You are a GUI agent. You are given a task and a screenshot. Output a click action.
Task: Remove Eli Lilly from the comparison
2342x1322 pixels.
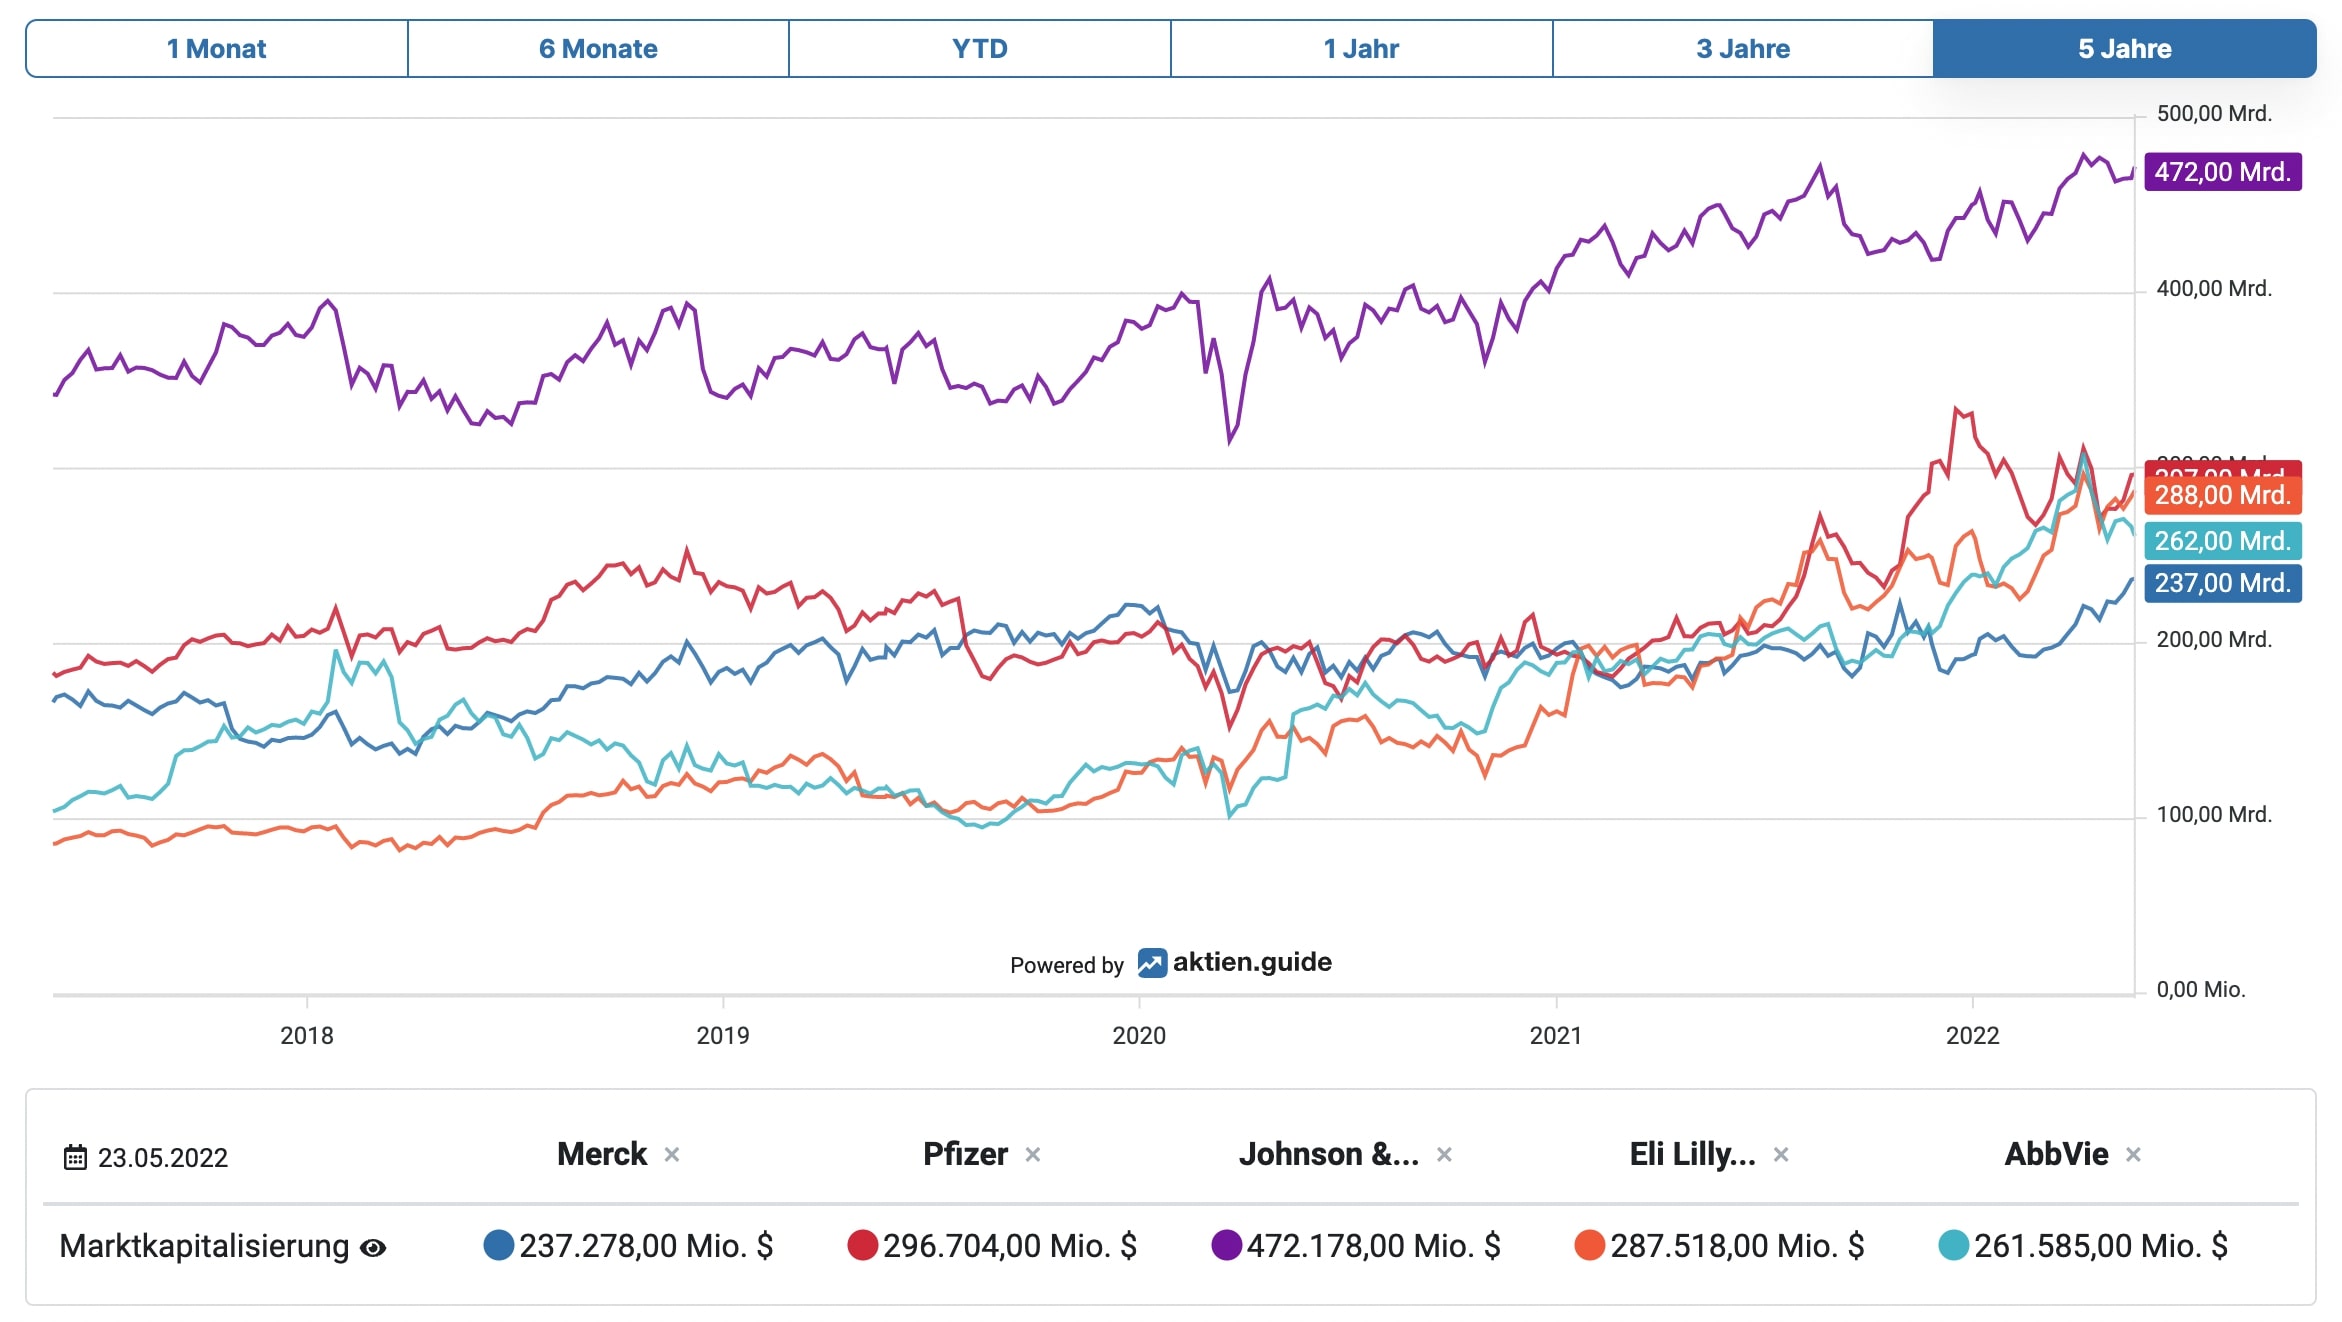pyautogui.click(x=1781, y=1155)
